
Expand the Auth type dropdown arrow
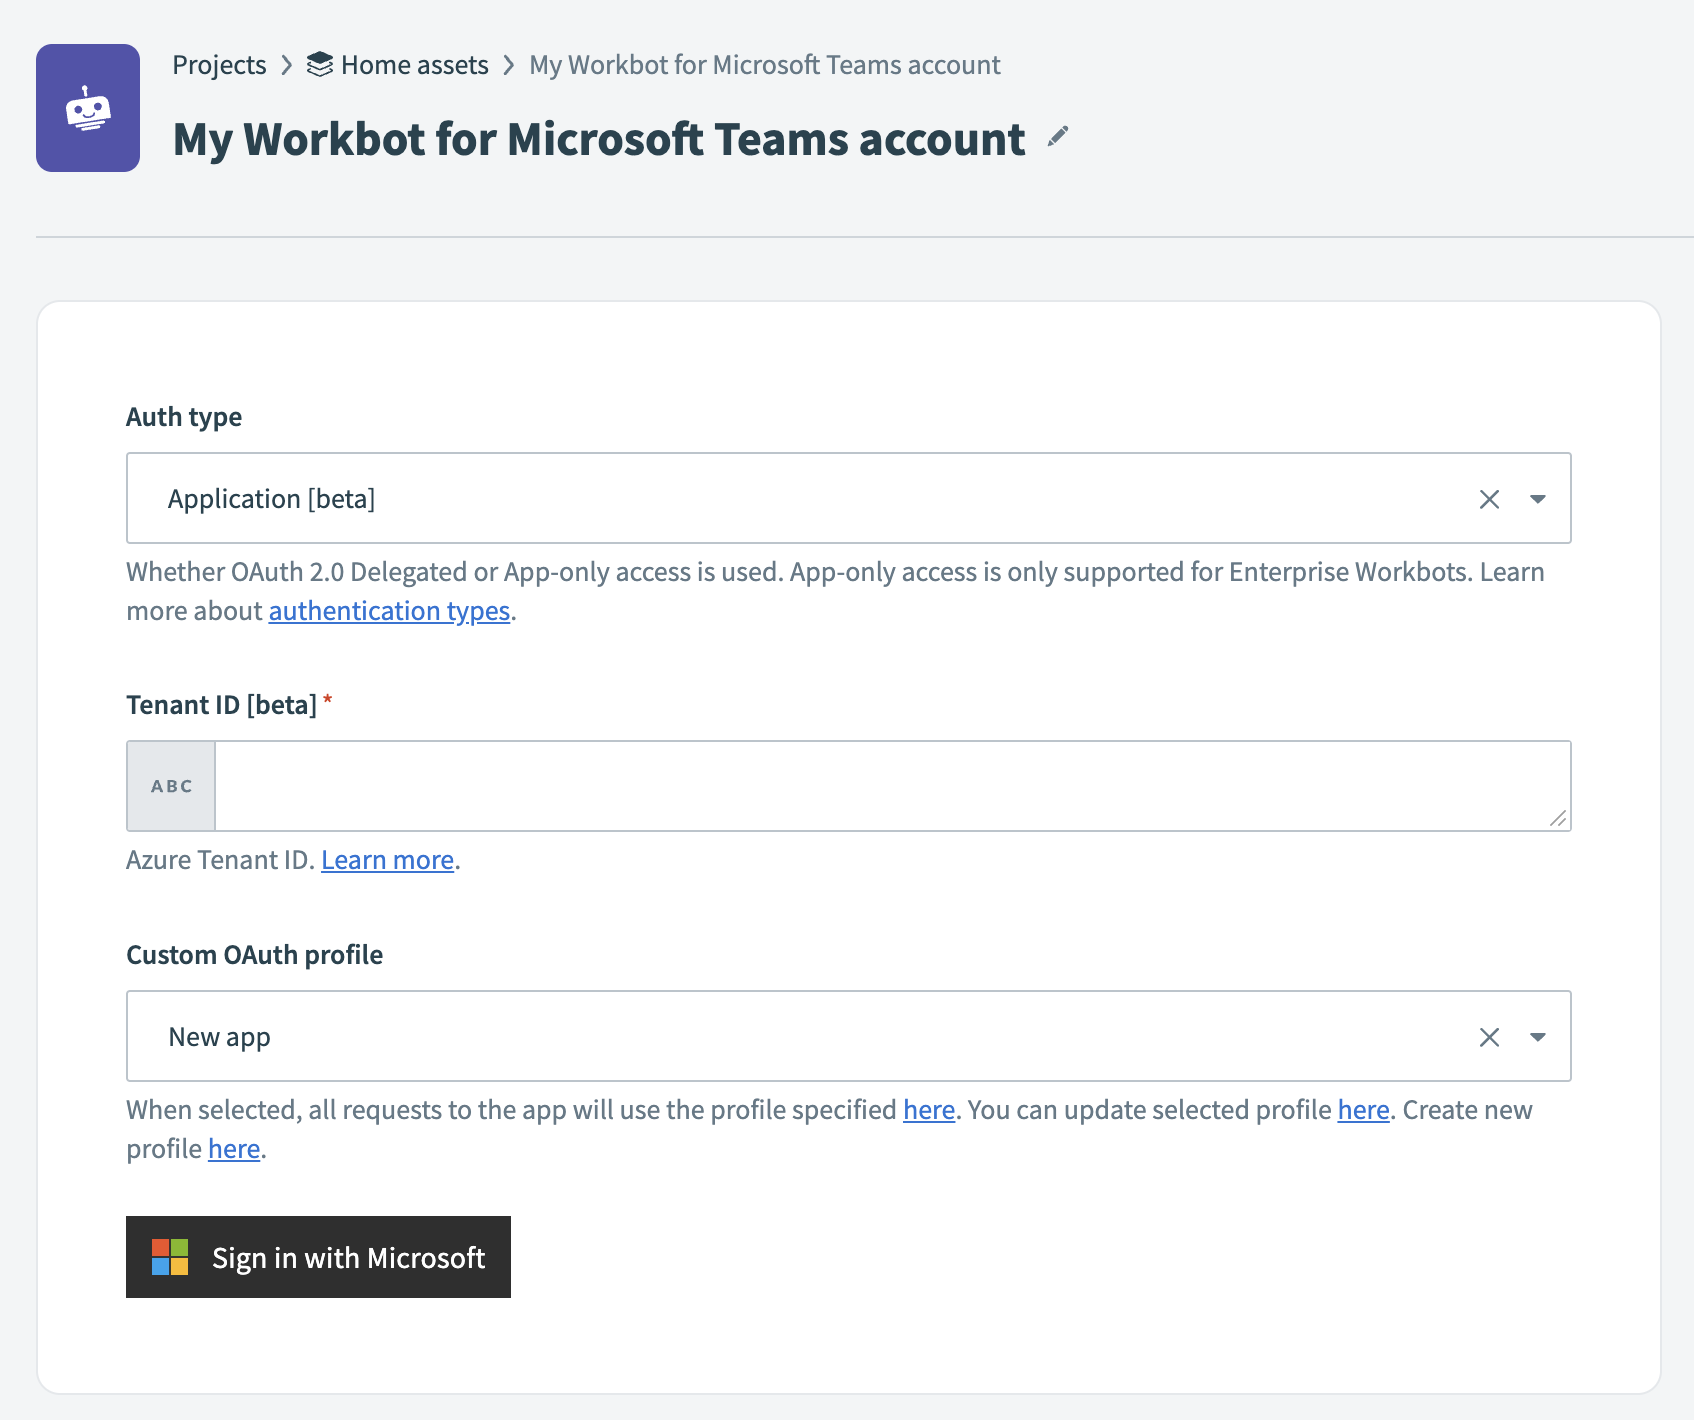pyautogui.click(x=1538, y=499)
